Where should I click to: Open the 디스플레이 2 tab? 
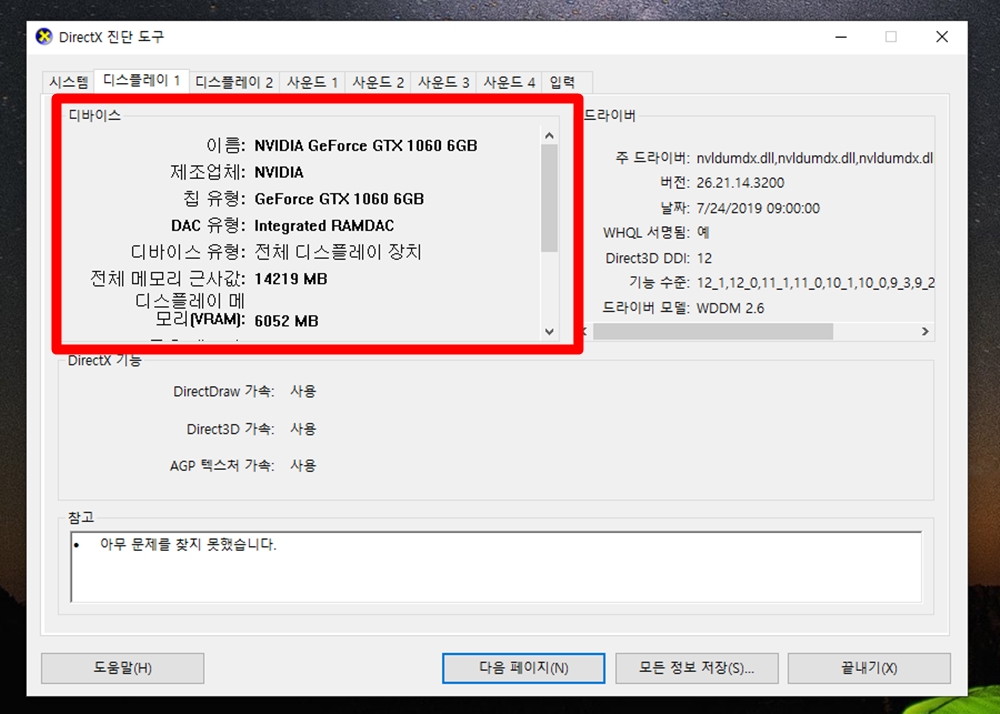pyautogui.click(x=233, y=82)
